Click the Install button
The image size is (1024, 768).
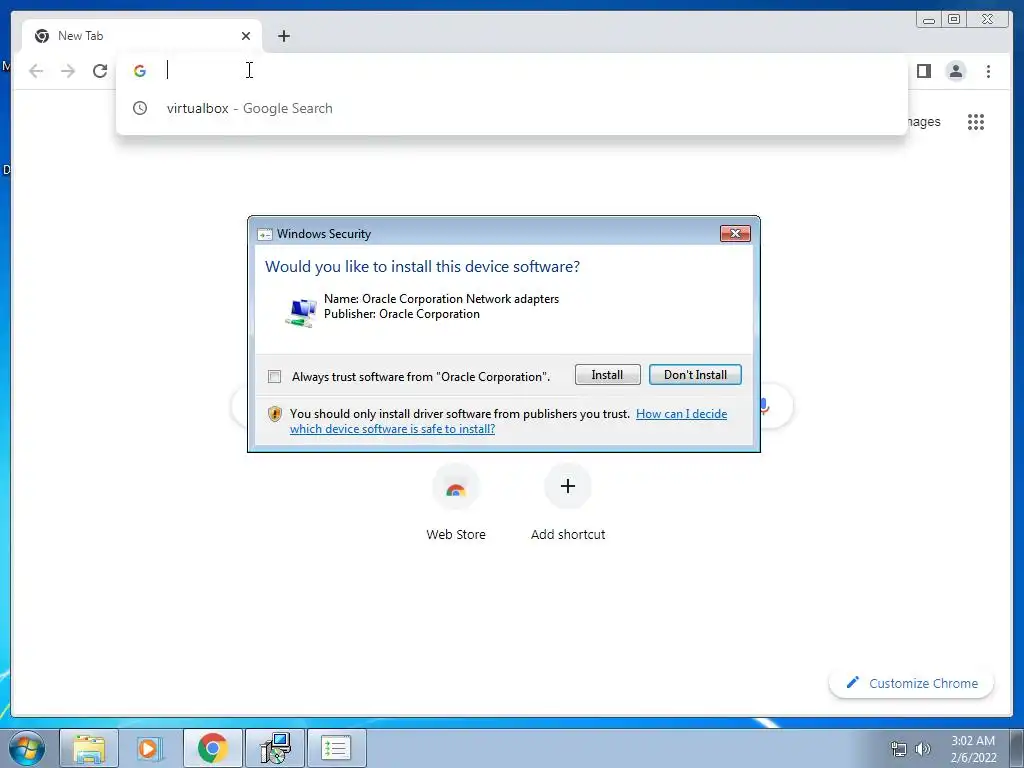607,375
